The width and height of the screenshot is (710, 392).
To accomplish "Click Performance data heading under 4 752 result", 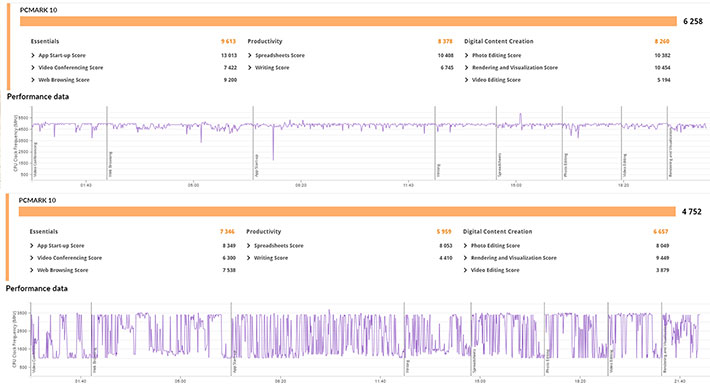I will (x=37, y=288).
